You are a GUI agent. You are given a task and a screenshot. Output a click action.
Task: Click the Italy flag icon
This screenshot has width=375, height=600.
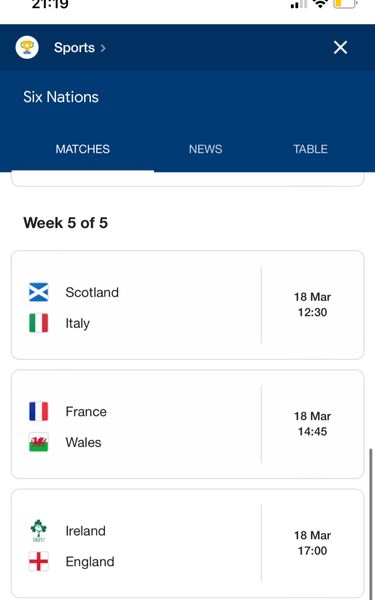39,323
